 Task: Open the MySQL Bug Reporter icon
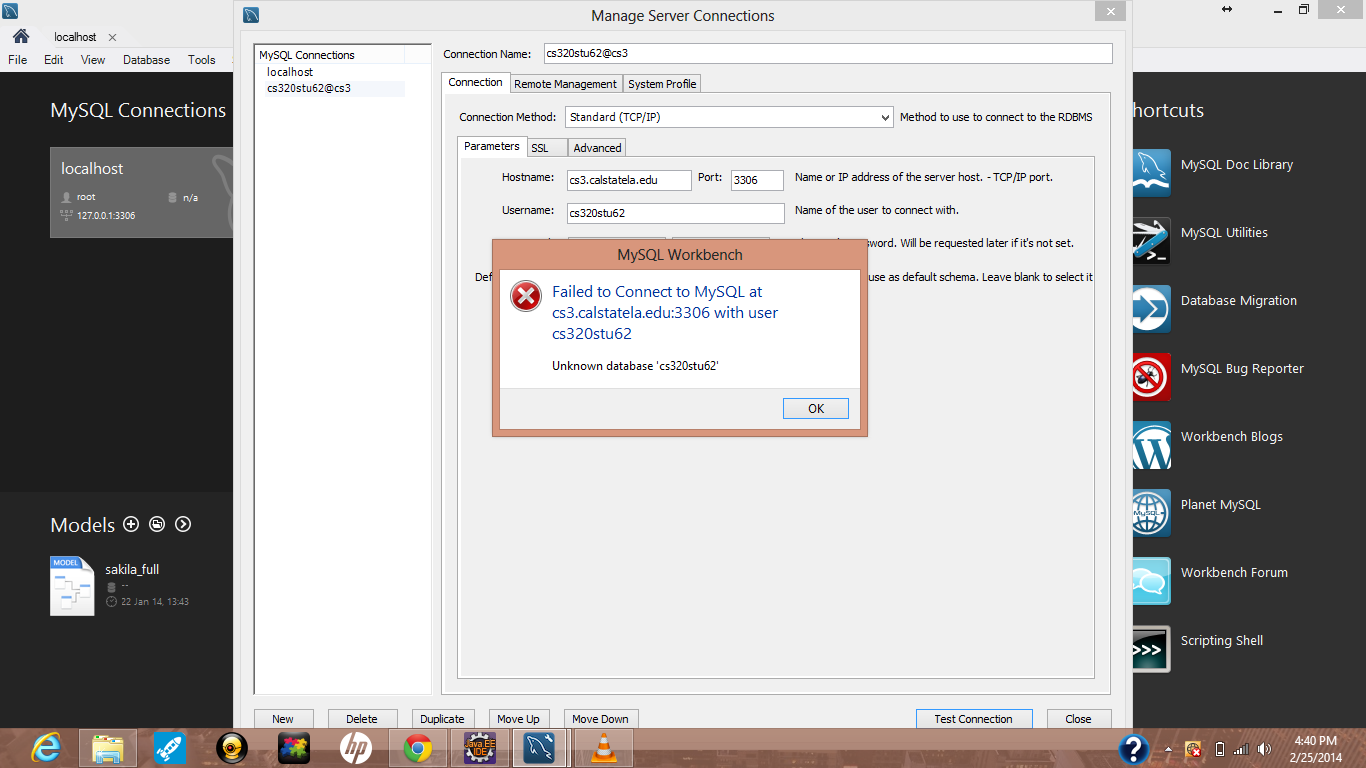coord(1151,377)
